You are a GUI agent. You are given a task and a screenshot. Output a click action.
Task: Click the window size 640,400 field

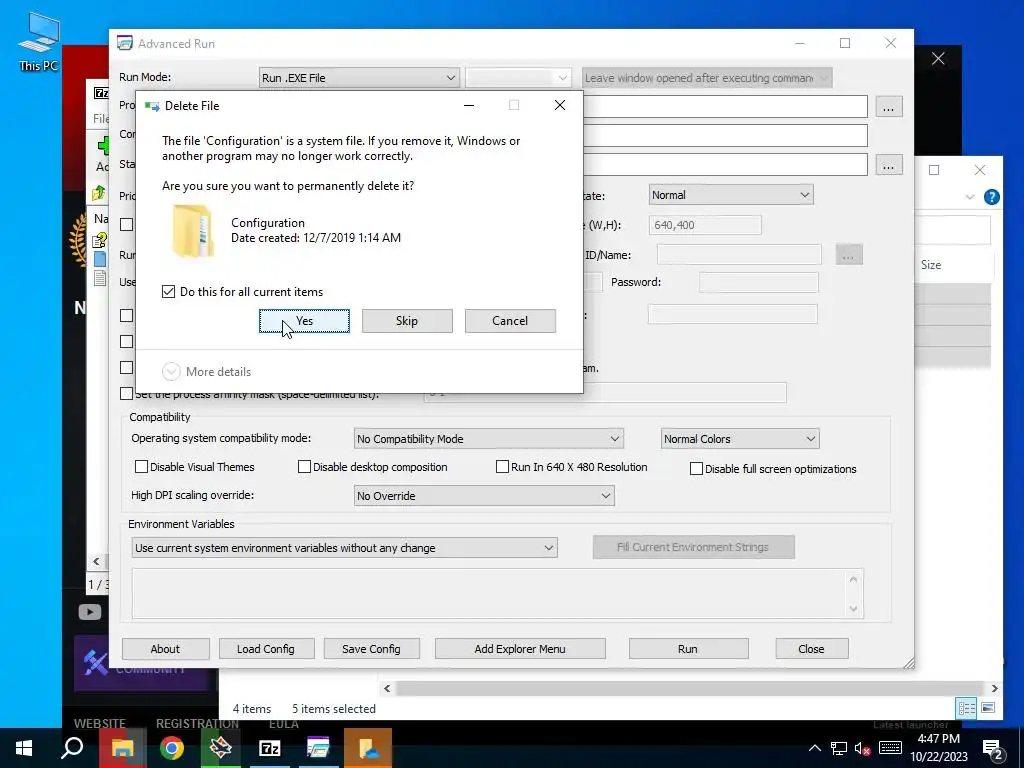[x=705, y=225]
